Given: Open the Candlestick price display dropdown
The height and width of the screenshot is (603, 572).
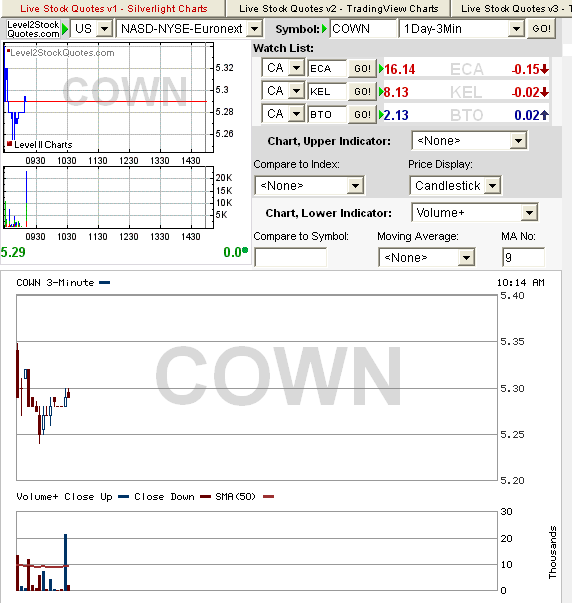Looking at the screenshot, I should (455, 186).
